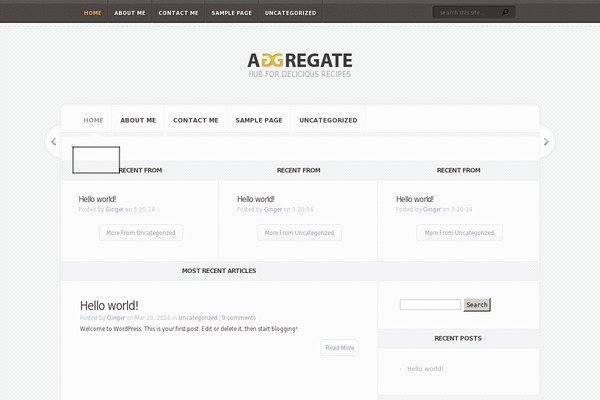Select Contact Me in main navigation
Image resolution: width=600 pixels, height=400 pixels.
pos(196,120)
